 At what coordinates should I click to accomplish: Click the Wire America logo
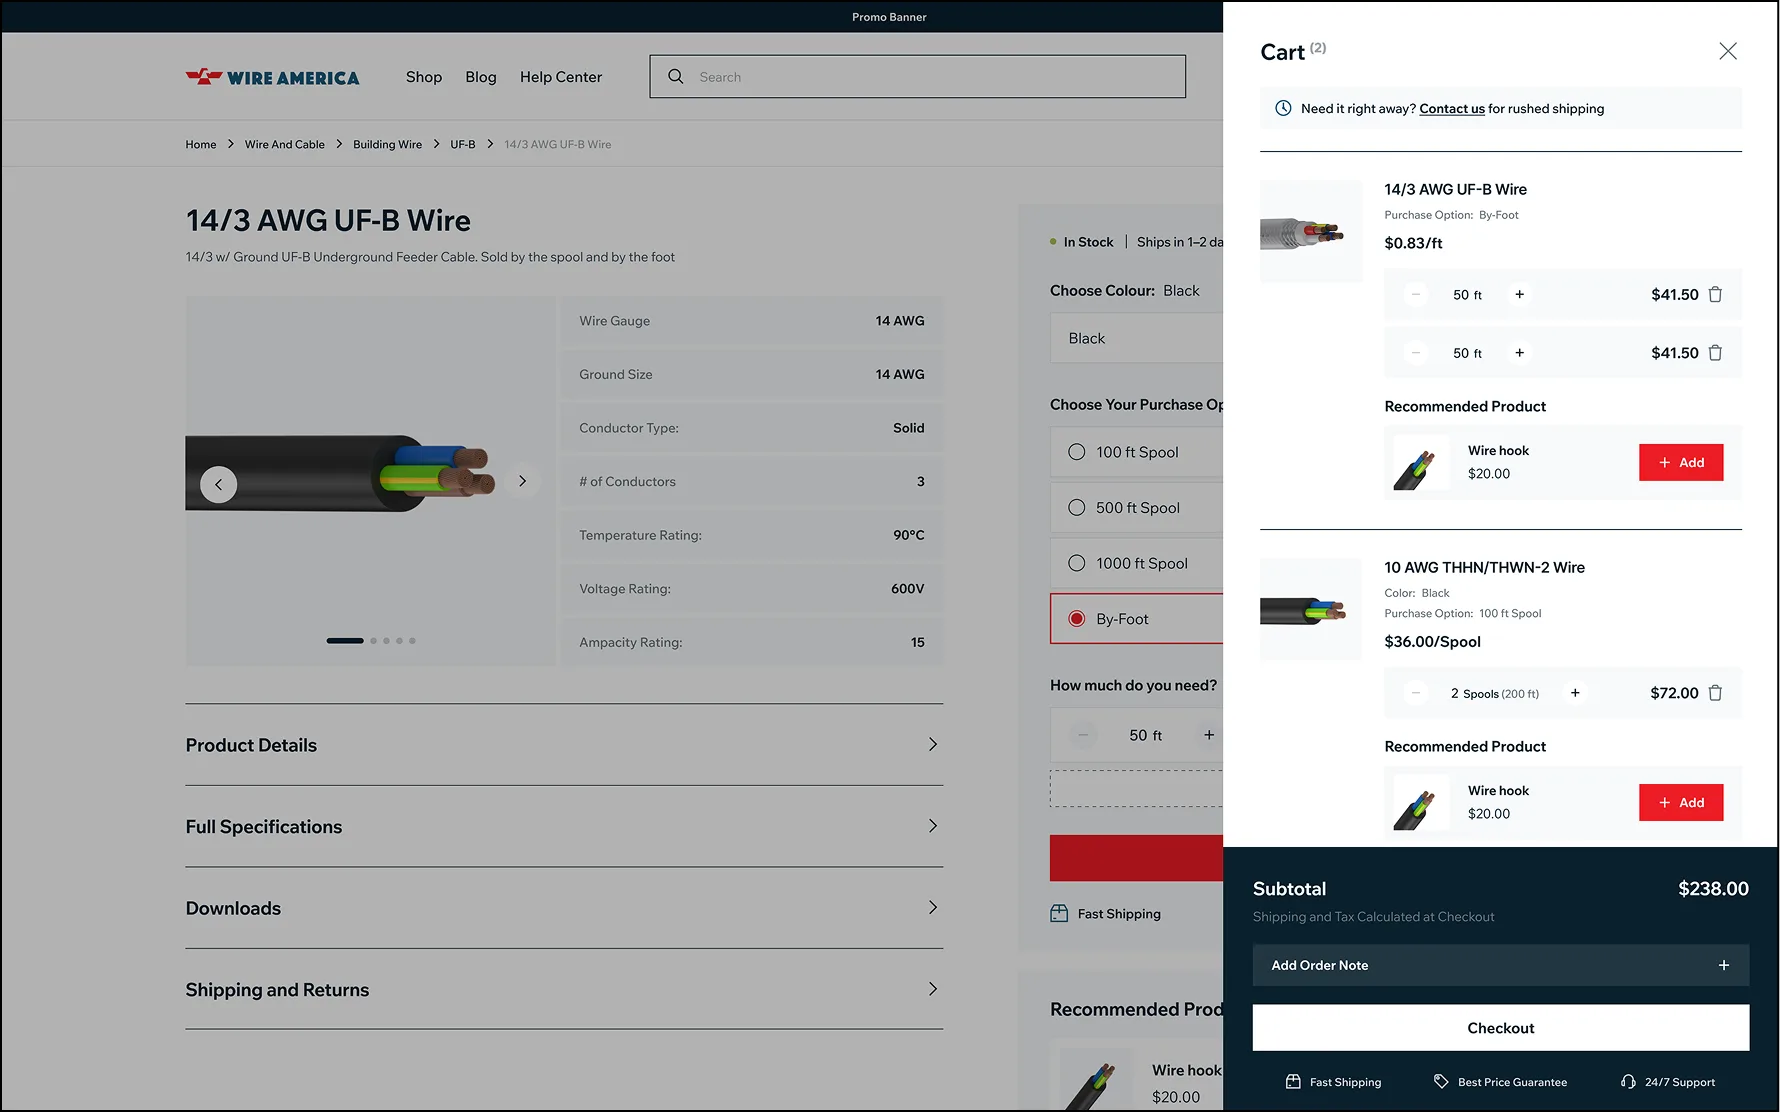click(272, 77)
